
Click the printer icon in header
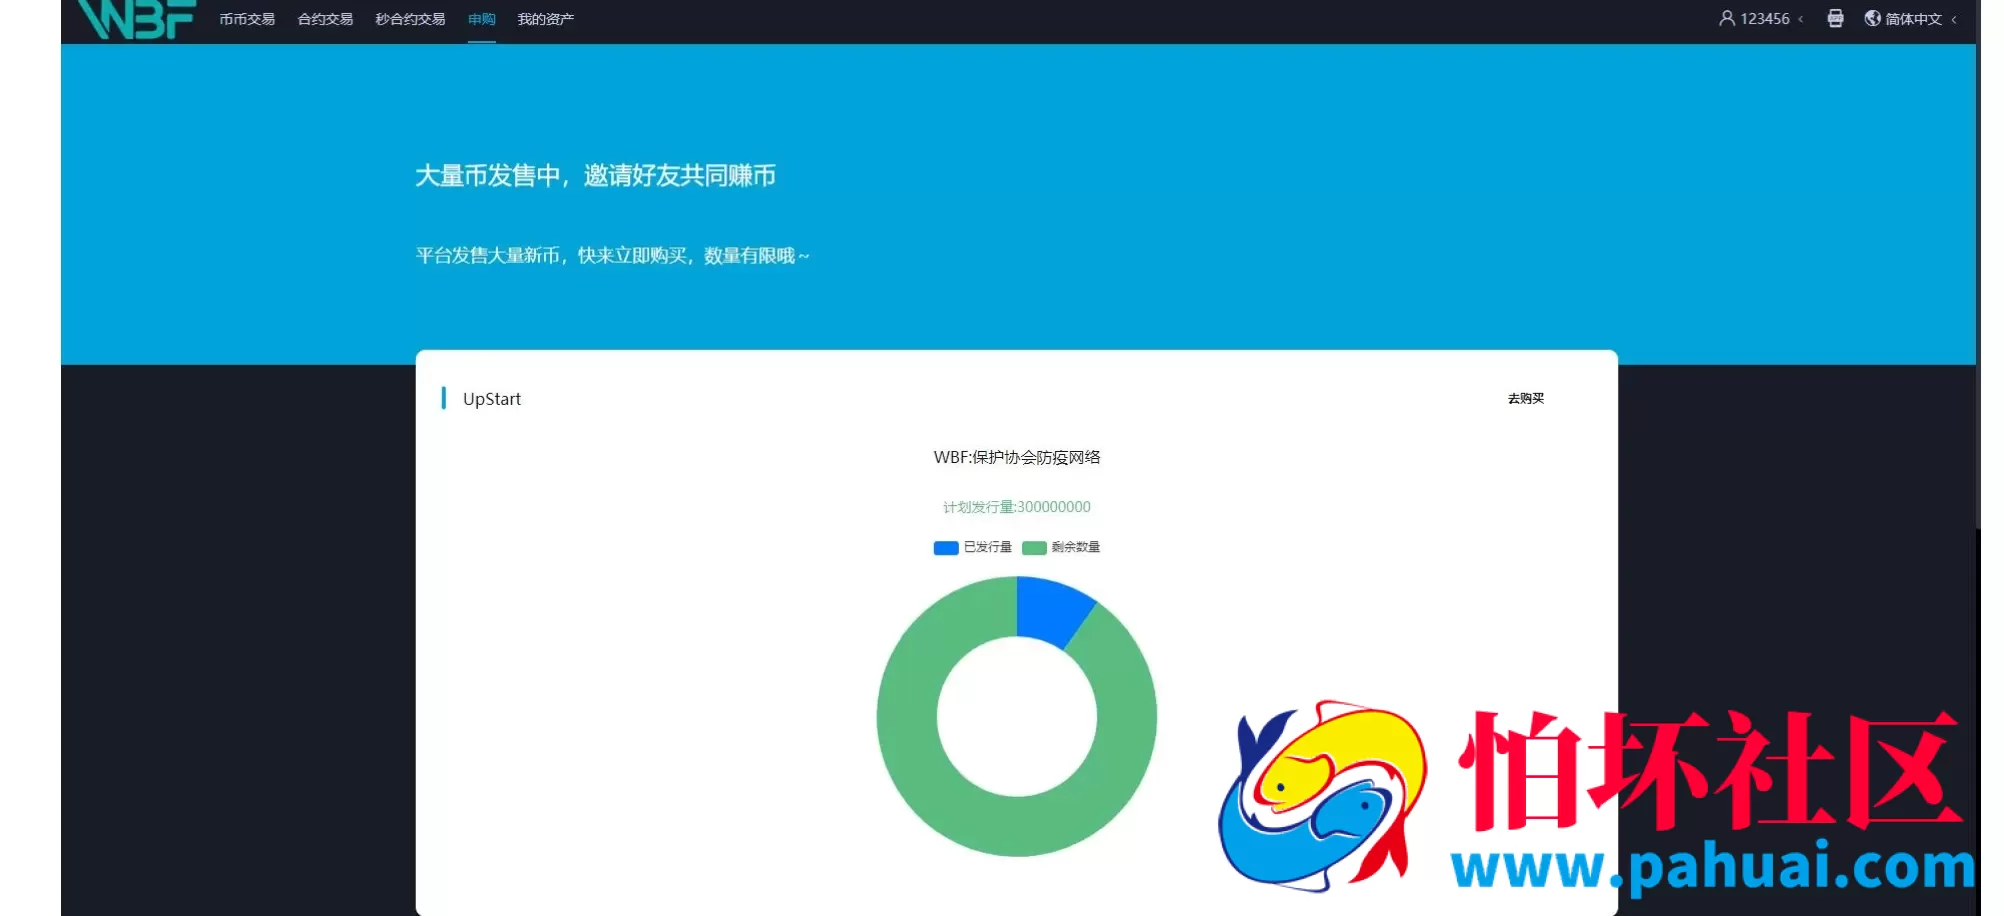[x=1835, y=18]
